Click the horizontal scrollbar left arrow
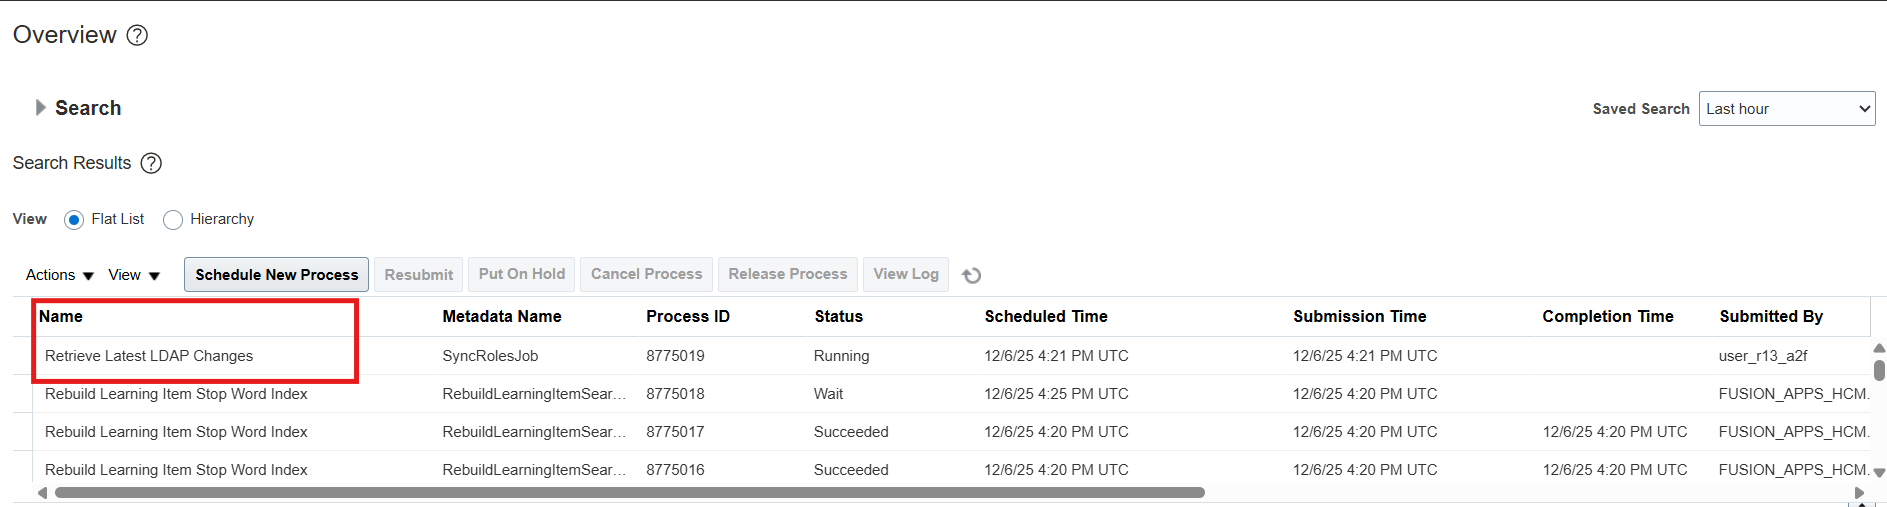 [42, 493]
